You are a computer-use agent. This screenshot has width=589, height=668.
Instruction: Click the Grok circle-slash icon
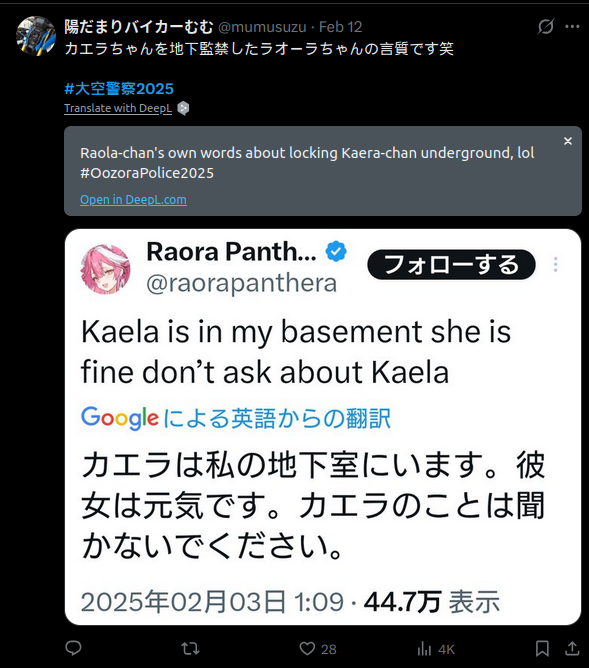(546, 26)
